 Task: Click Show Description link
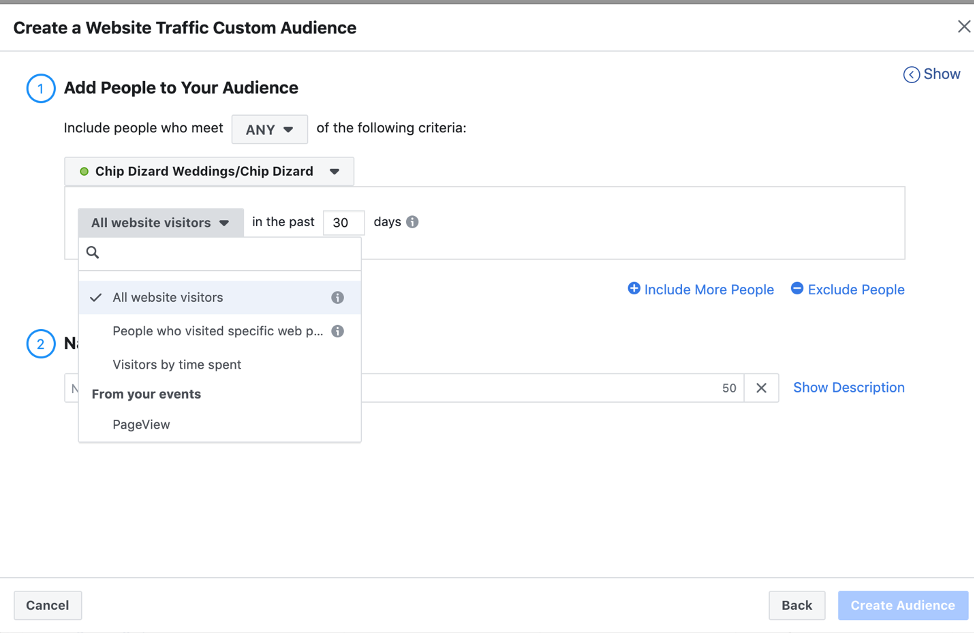[849, 388]
